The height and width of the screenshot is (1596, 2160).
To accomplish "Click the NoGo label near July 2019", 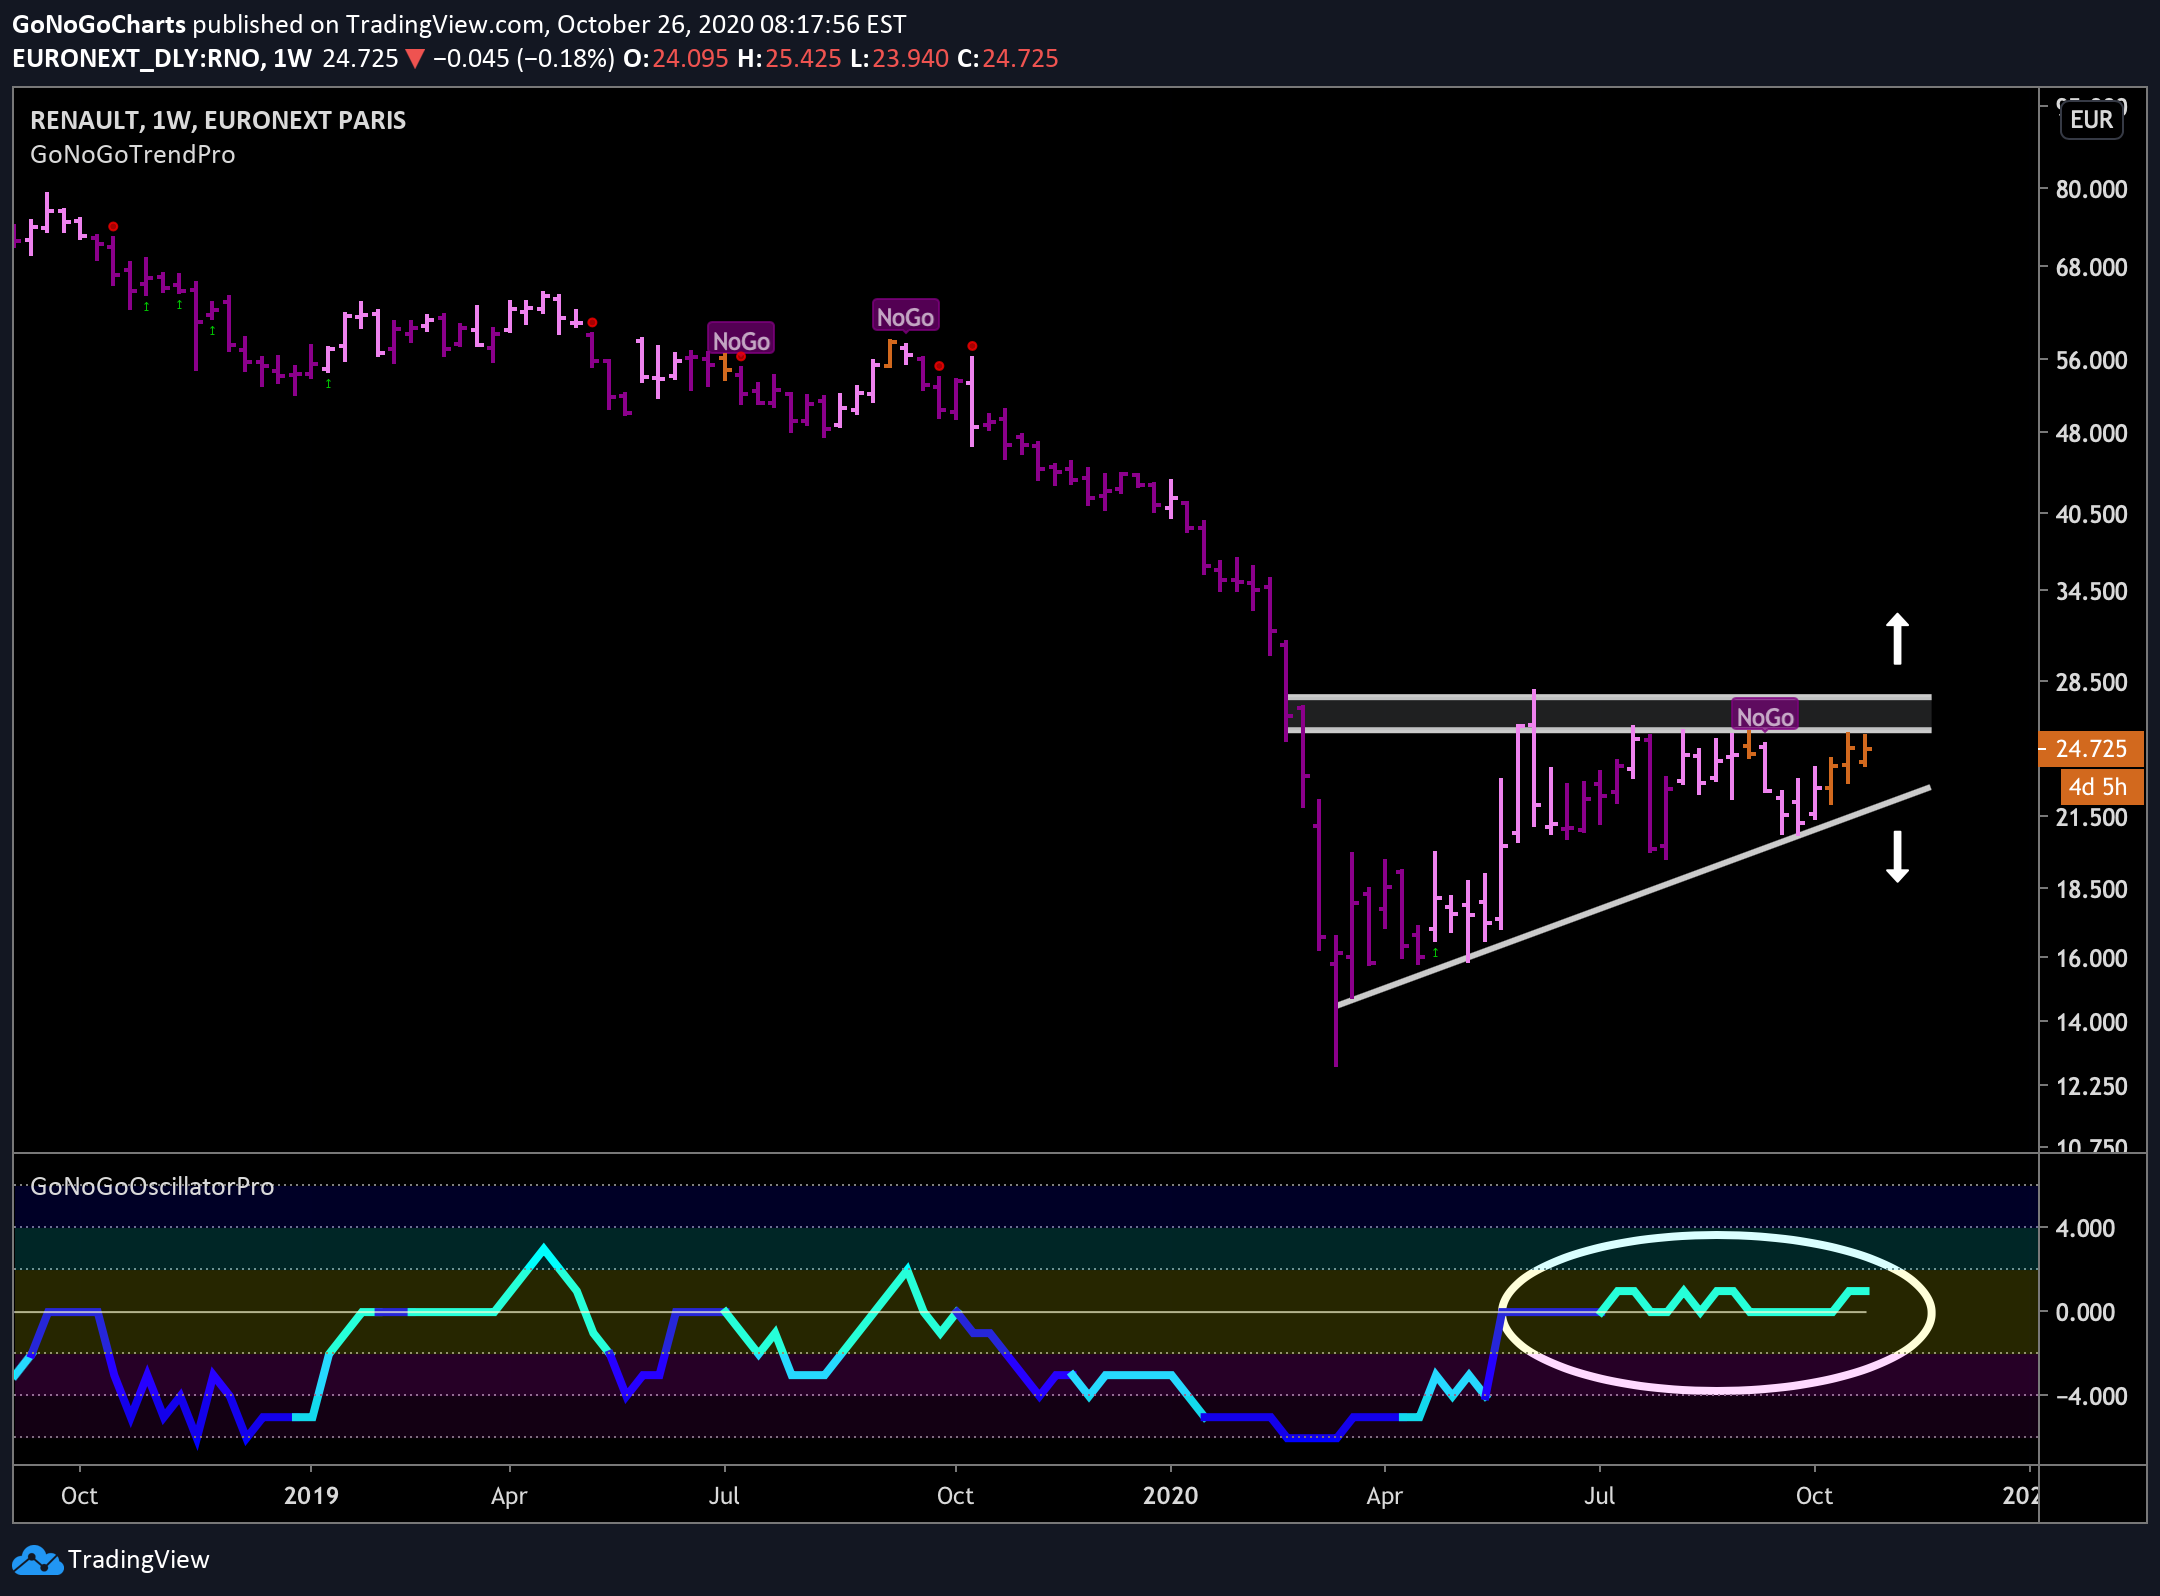I will [x=741, y=341].
